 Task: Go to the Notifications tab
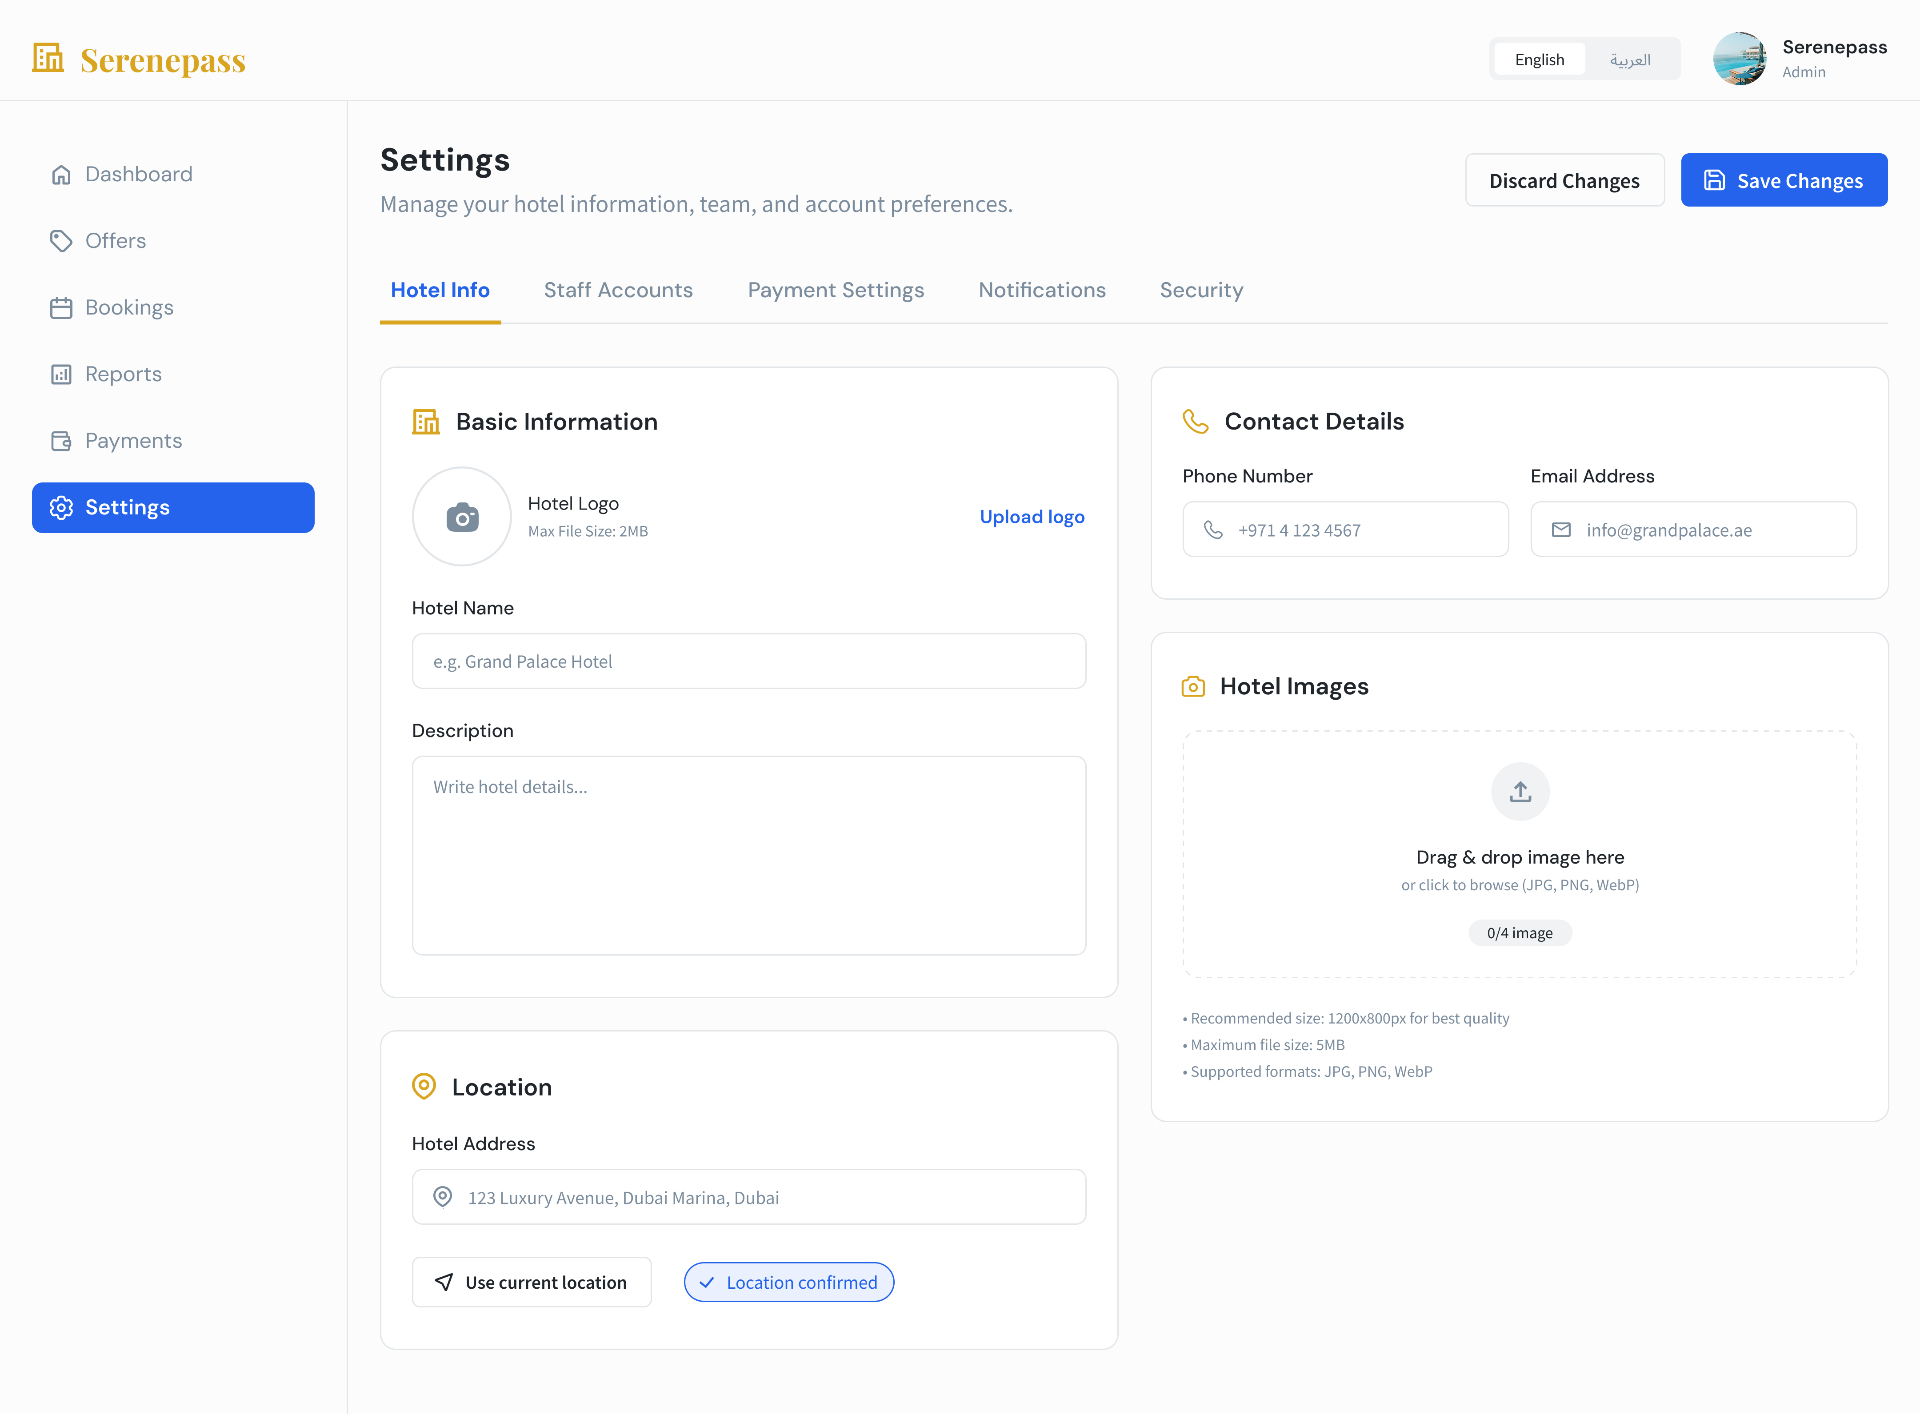tap(1042, 290)
